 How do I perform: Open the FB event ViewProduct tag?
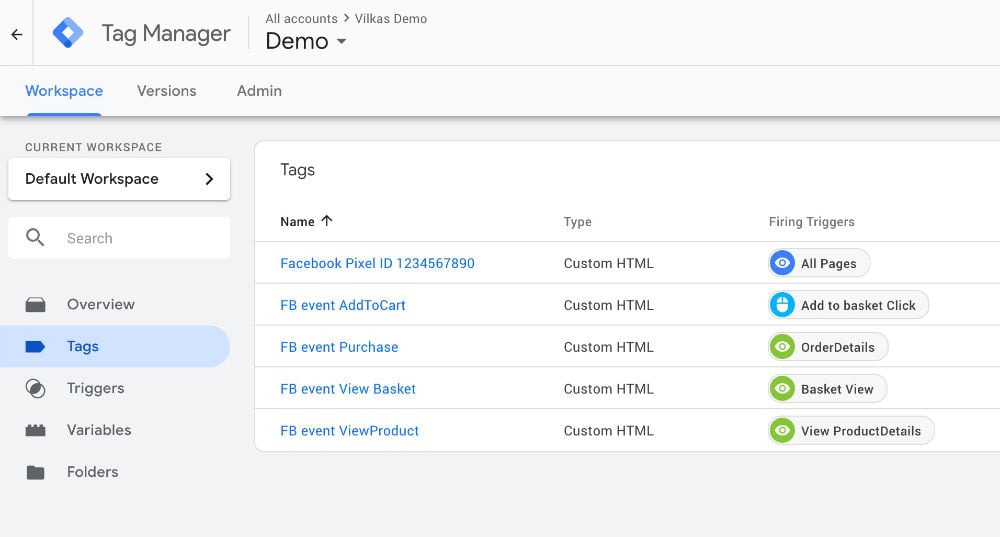349,431
